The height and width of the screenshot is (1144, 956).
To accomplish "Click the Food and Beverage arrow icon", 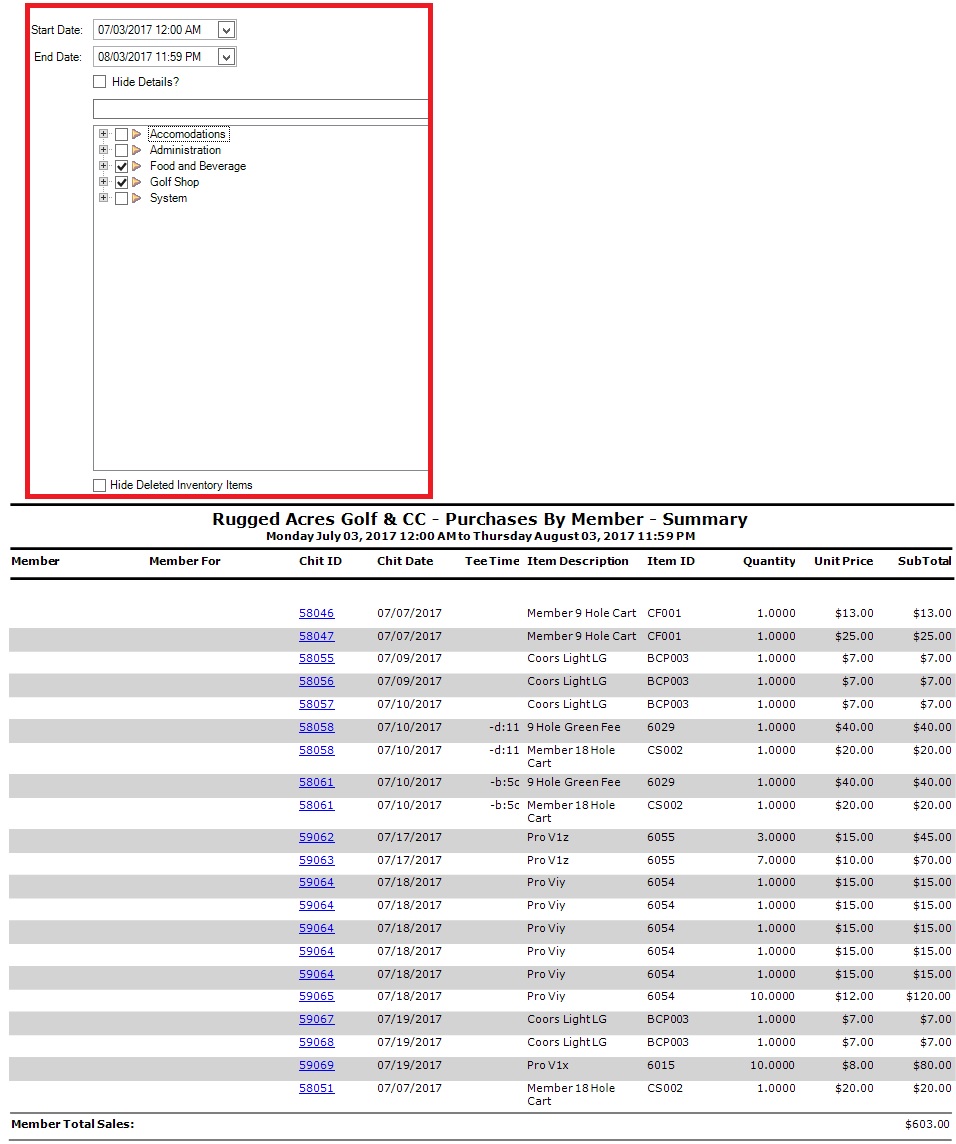I will [137, 166].
